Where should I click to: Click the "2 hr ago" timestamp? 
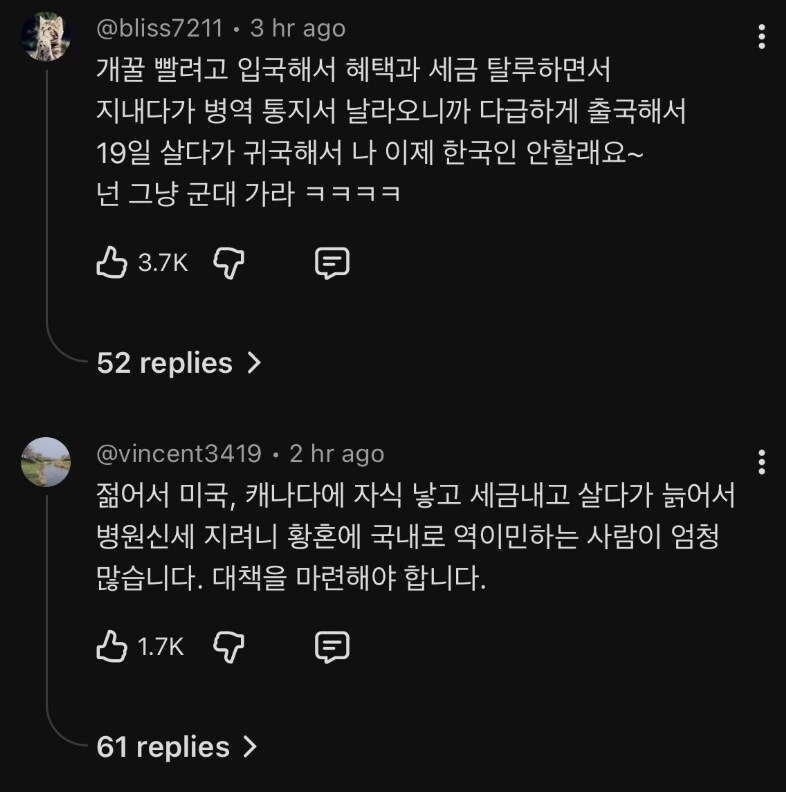336,454
